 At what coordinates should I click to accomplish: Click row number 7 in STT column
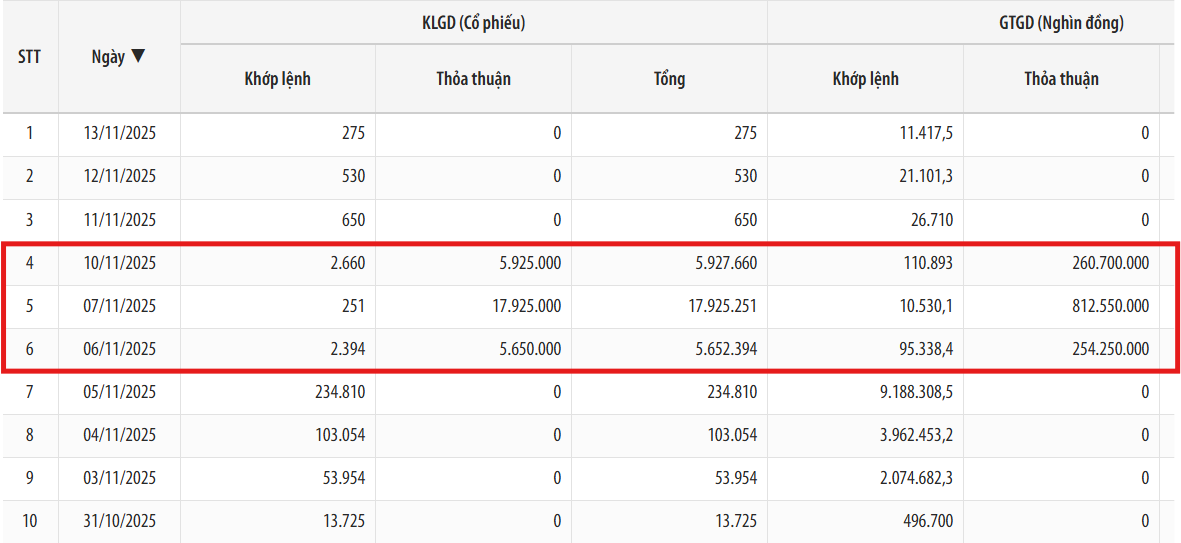coord(30,392)
